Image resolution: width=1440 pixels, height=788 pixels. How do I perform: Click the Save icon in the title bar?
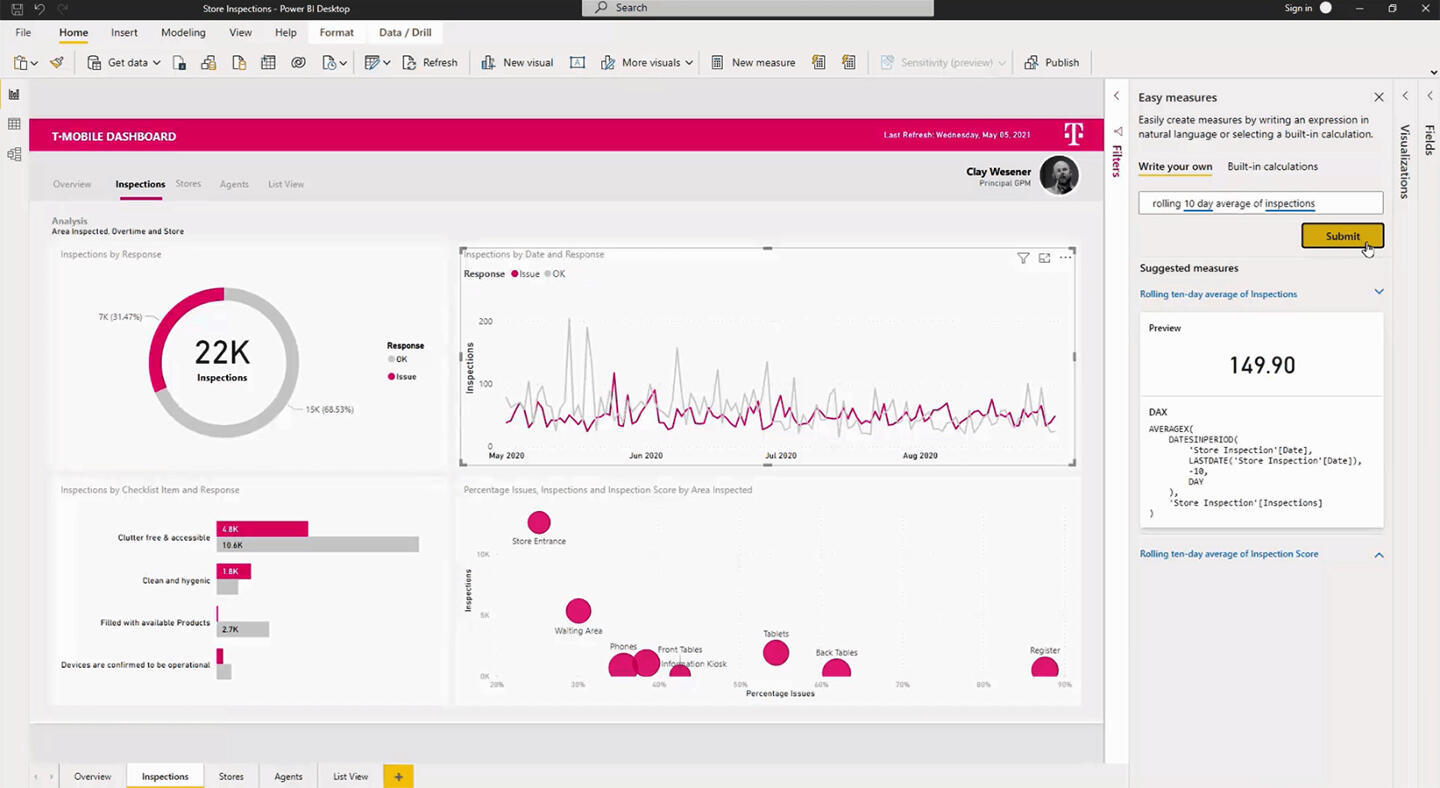tap(17, 8)
